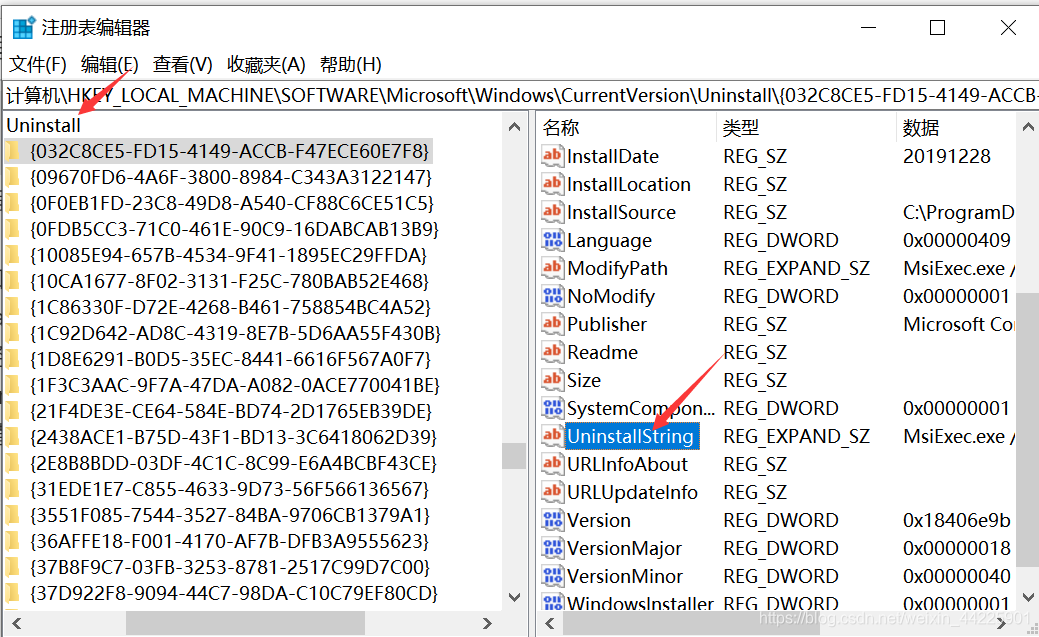The height and width of the screenshot is (637, 1039).
Task: Select key {37D922F8-9094-44C7-98DA-C10C79EF80CD}
Action: (x=234, y=593)
